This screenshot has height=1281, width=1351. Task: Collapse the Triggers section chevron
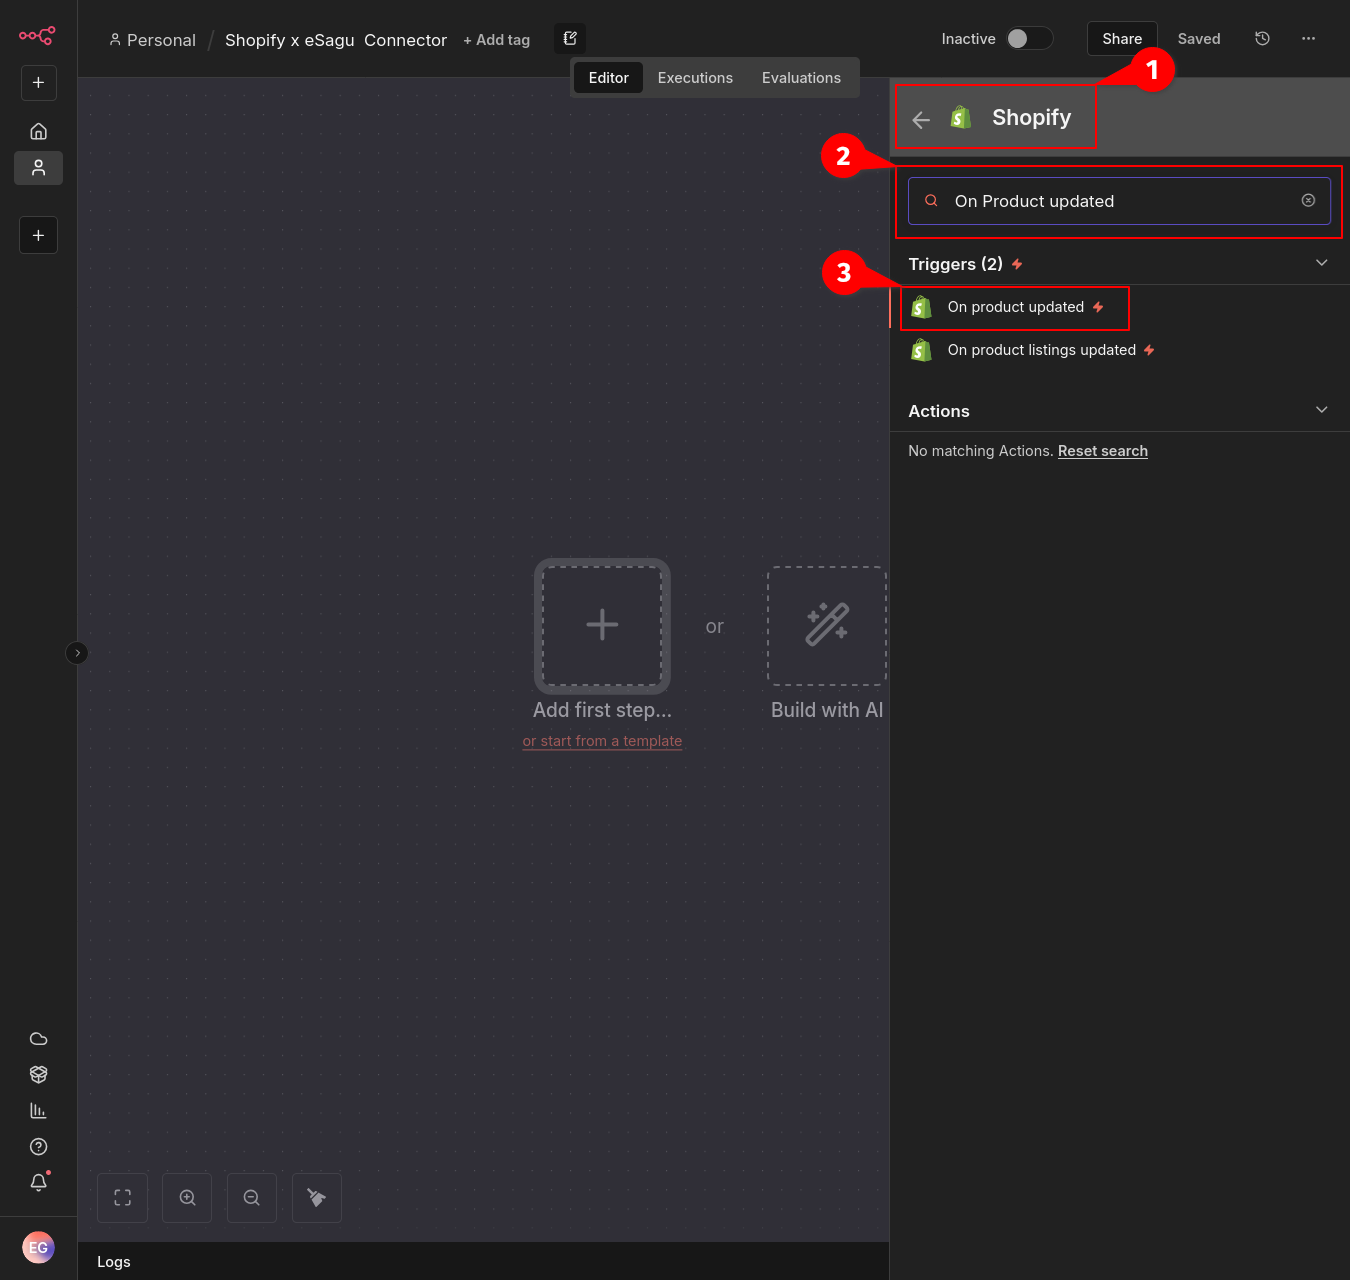pos(1321,263)
